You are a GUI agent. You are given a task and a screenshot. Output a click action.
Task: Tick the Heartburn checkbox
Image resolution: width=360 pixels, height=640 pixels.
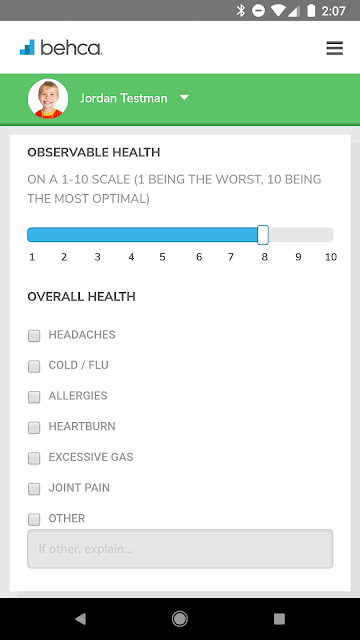click(x=34, y=428)
